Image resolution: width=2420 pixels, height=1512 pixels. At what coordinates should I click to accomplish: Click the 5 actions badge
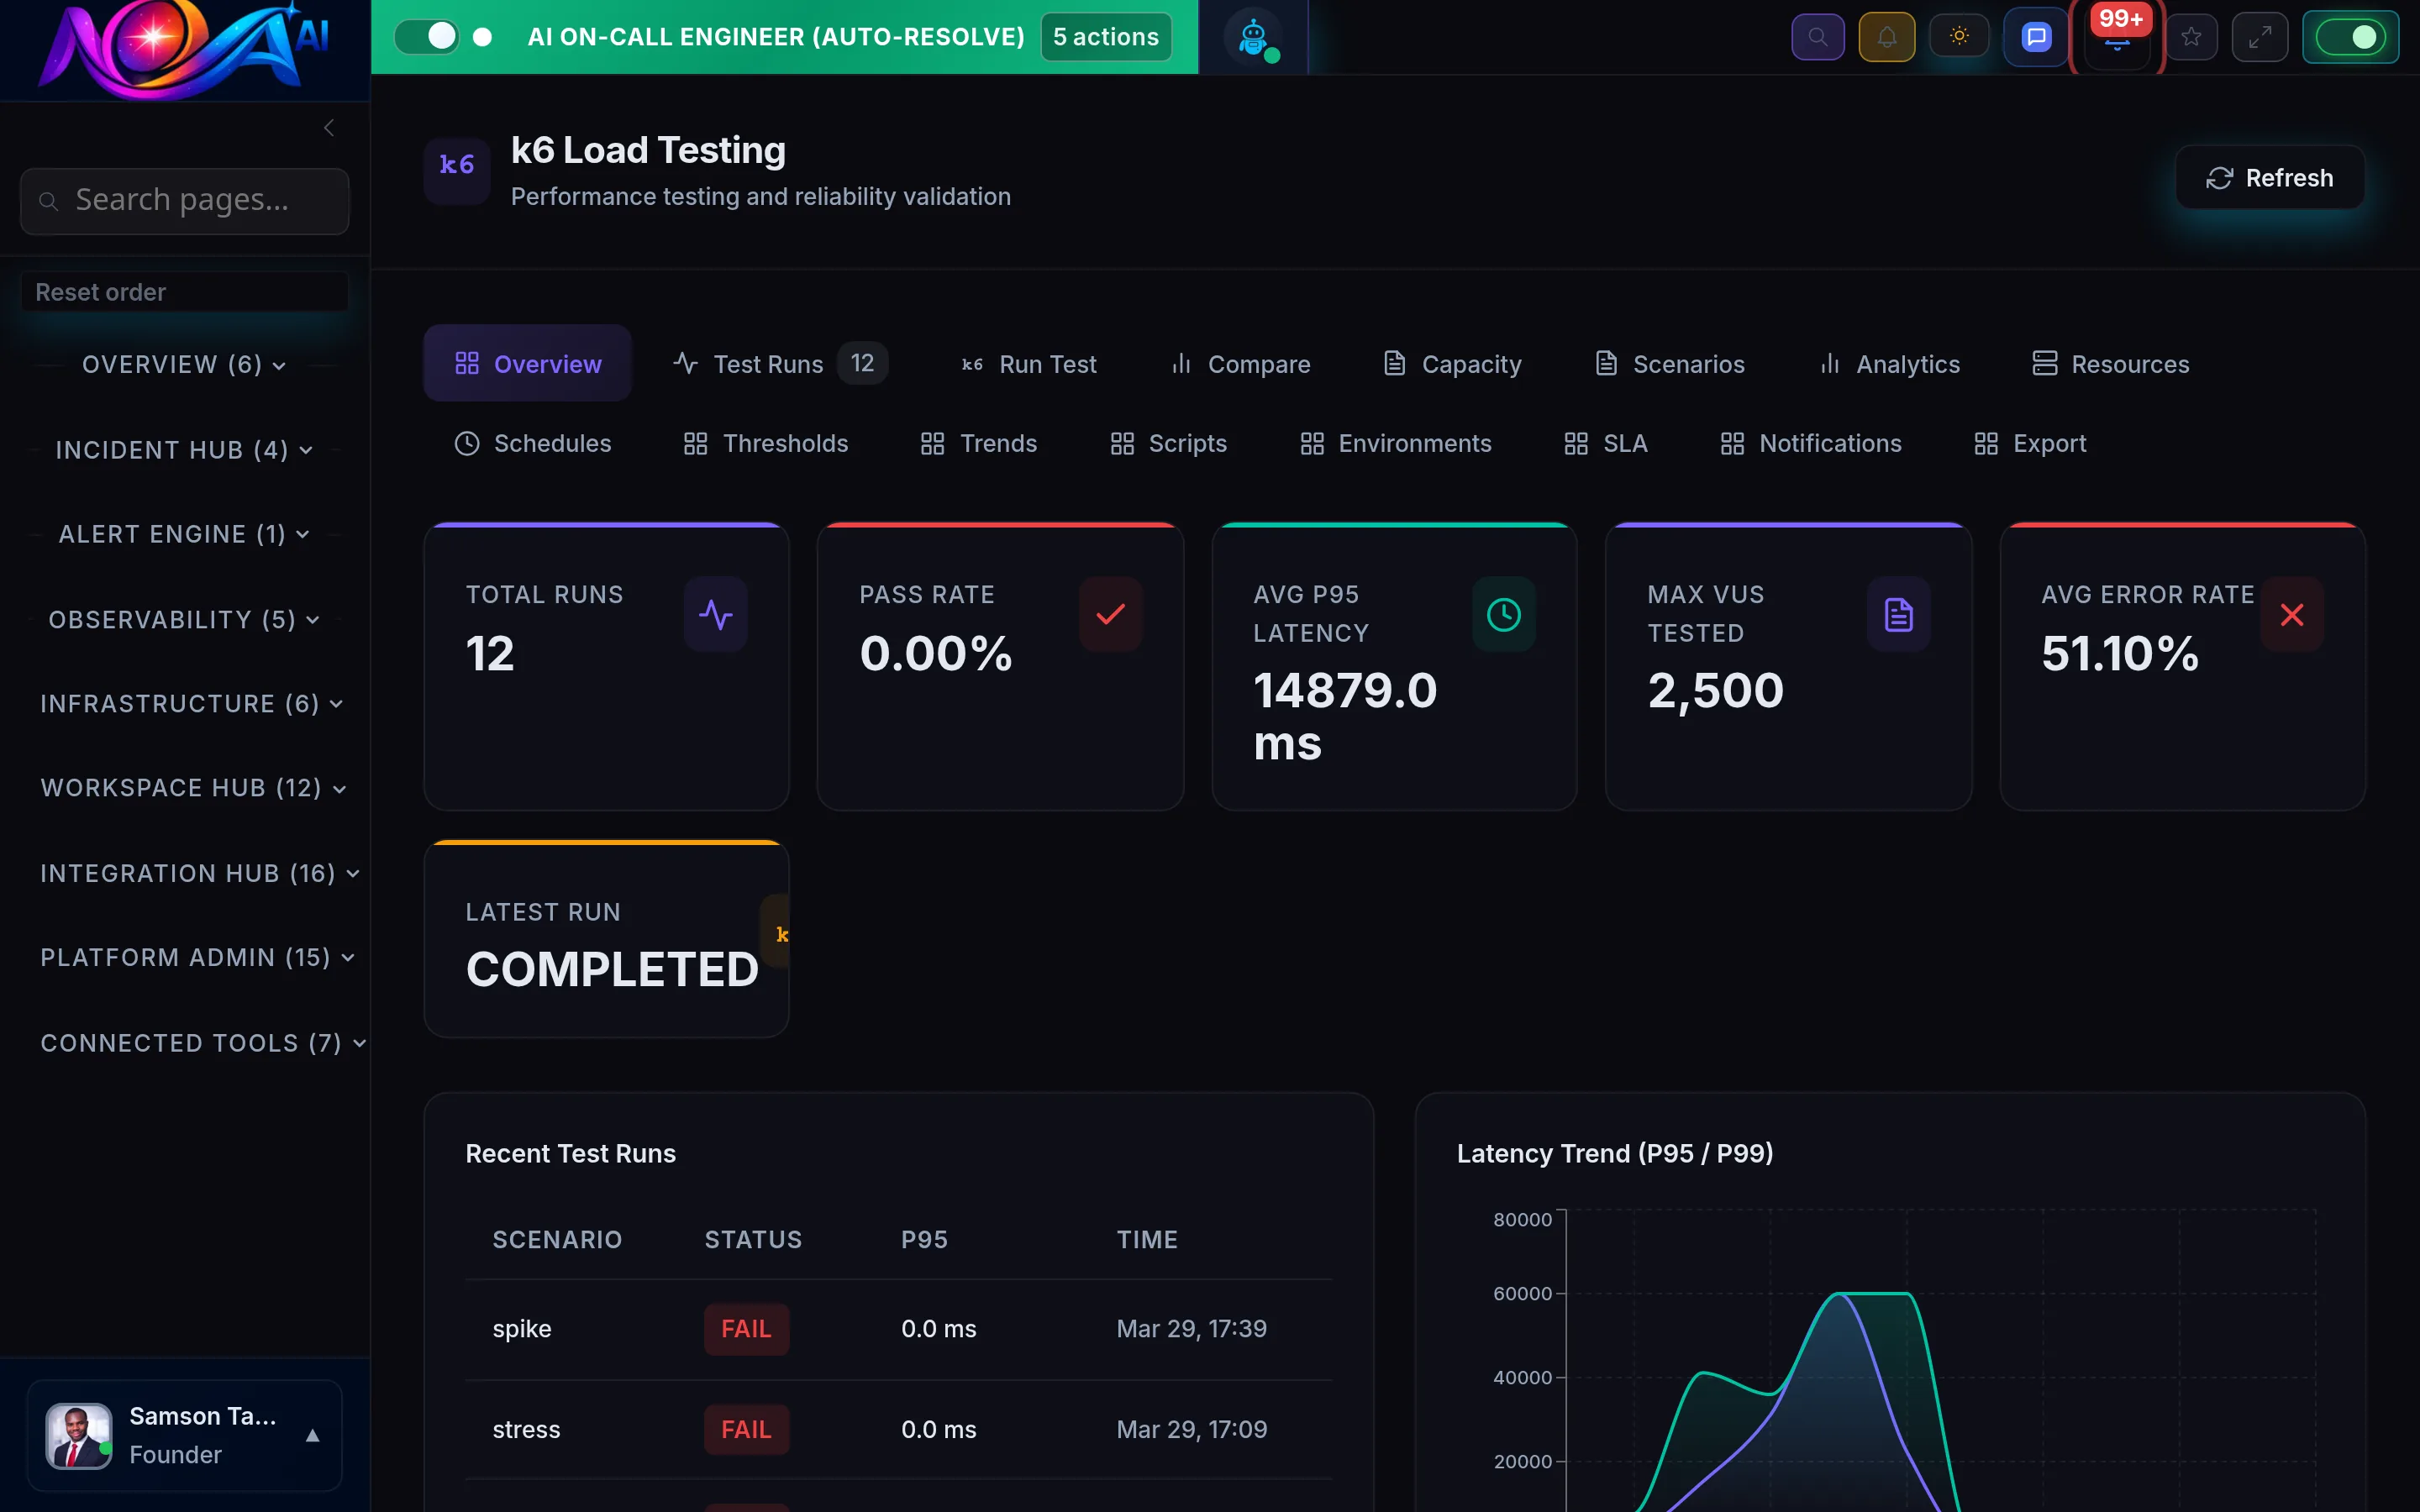(1105, 37)
